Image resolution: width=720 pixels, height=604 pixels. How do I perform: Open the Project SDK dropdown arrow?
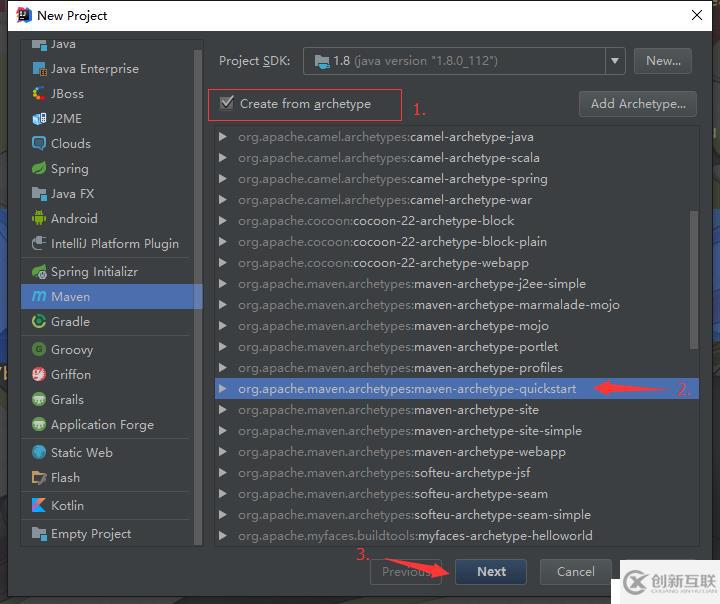pyautogui.click(x=615, y=61)
